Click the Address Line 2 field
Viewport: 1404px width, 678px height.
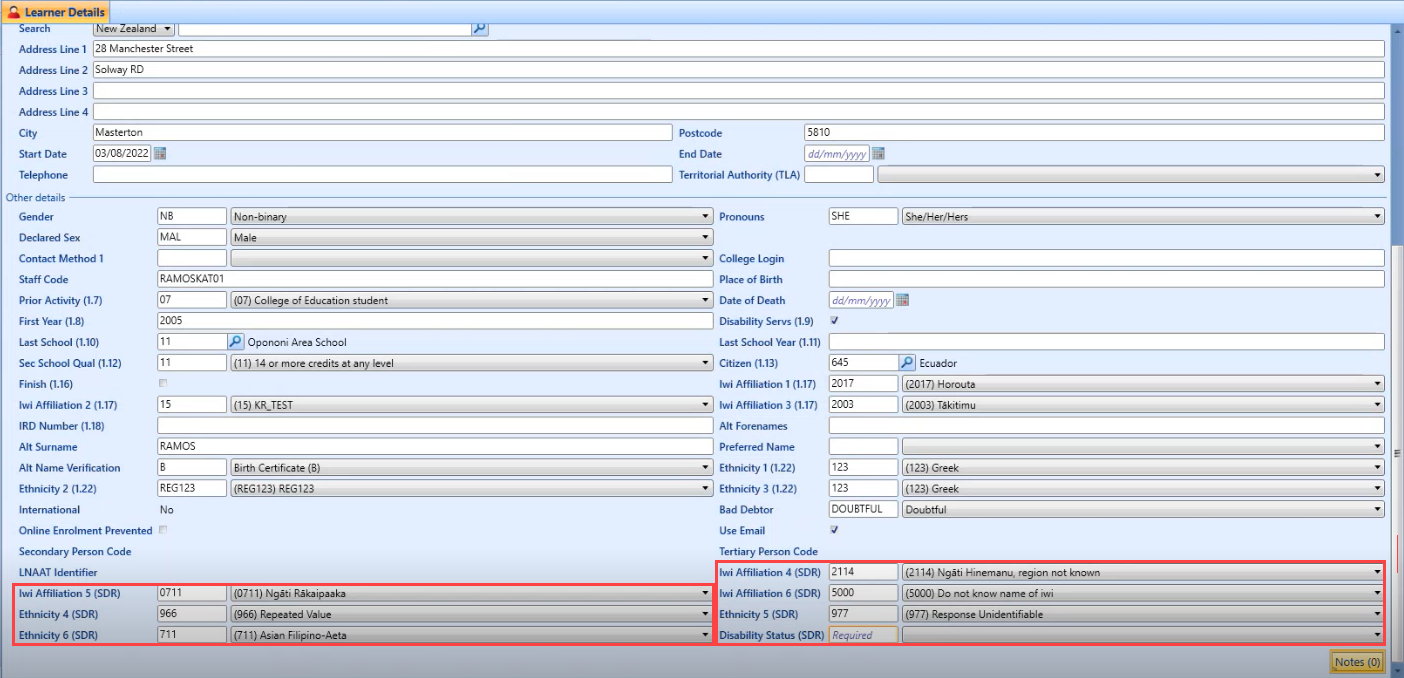click(x=738, y=70)
